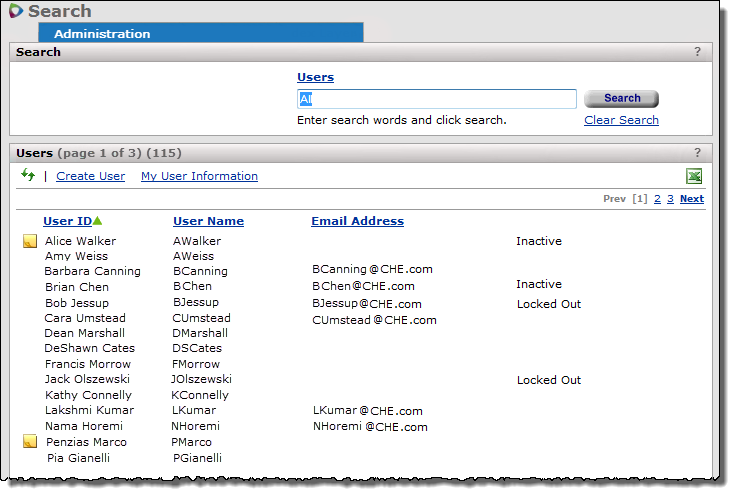Viewport: 735px width, 496px height.
Task: Open the Create User link
Action: (90, 176)
